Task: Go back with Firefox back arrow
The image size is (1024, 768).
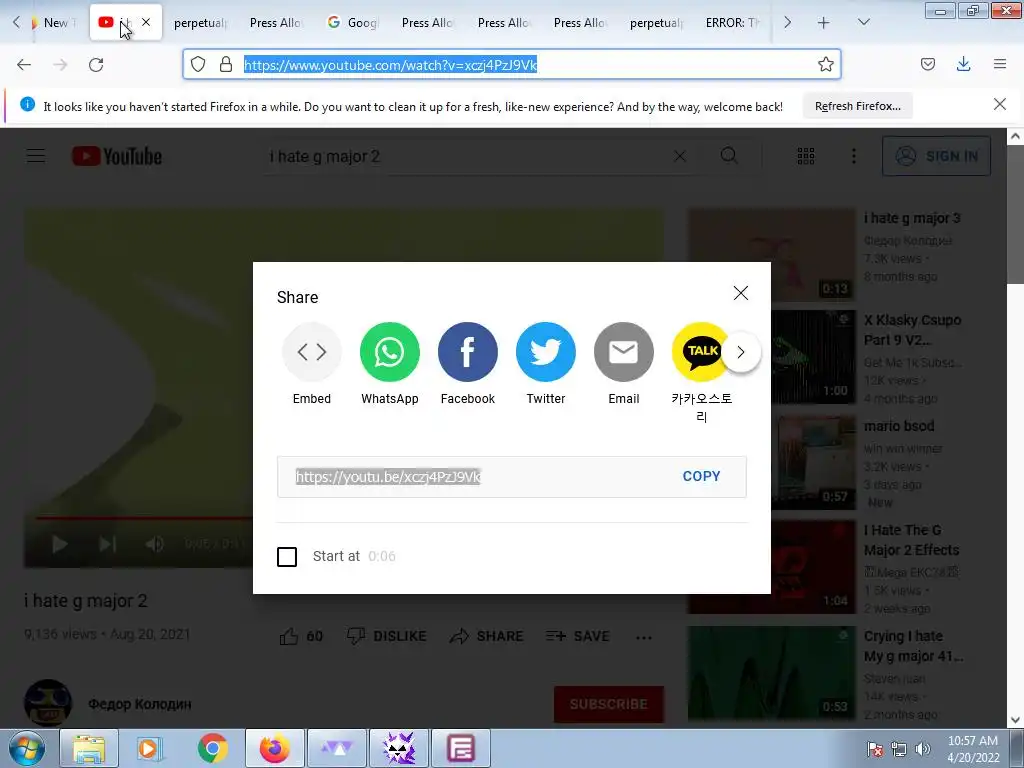Action: pos(24,65)
